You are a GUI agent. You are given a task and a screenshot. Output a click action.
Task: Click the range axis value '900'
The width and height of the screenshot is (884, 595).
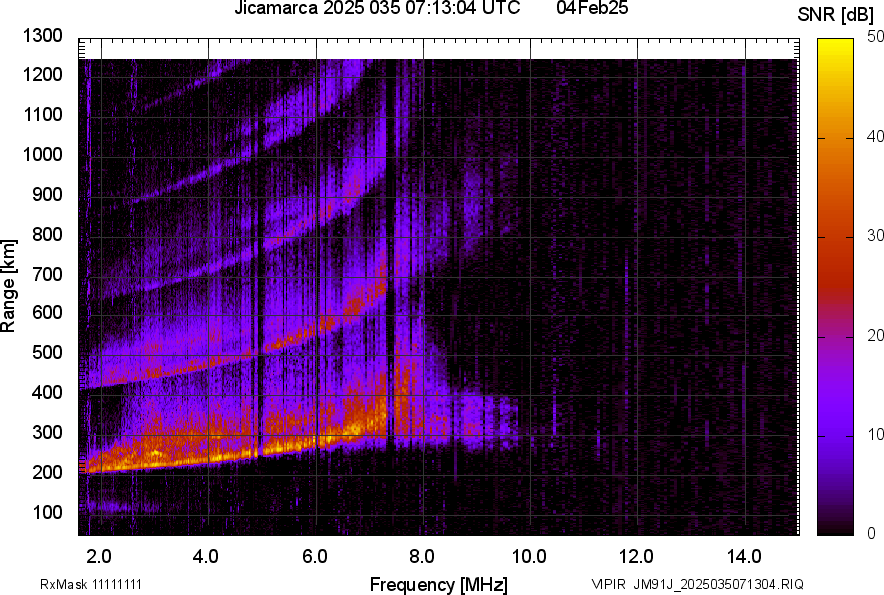pos(47,194)
